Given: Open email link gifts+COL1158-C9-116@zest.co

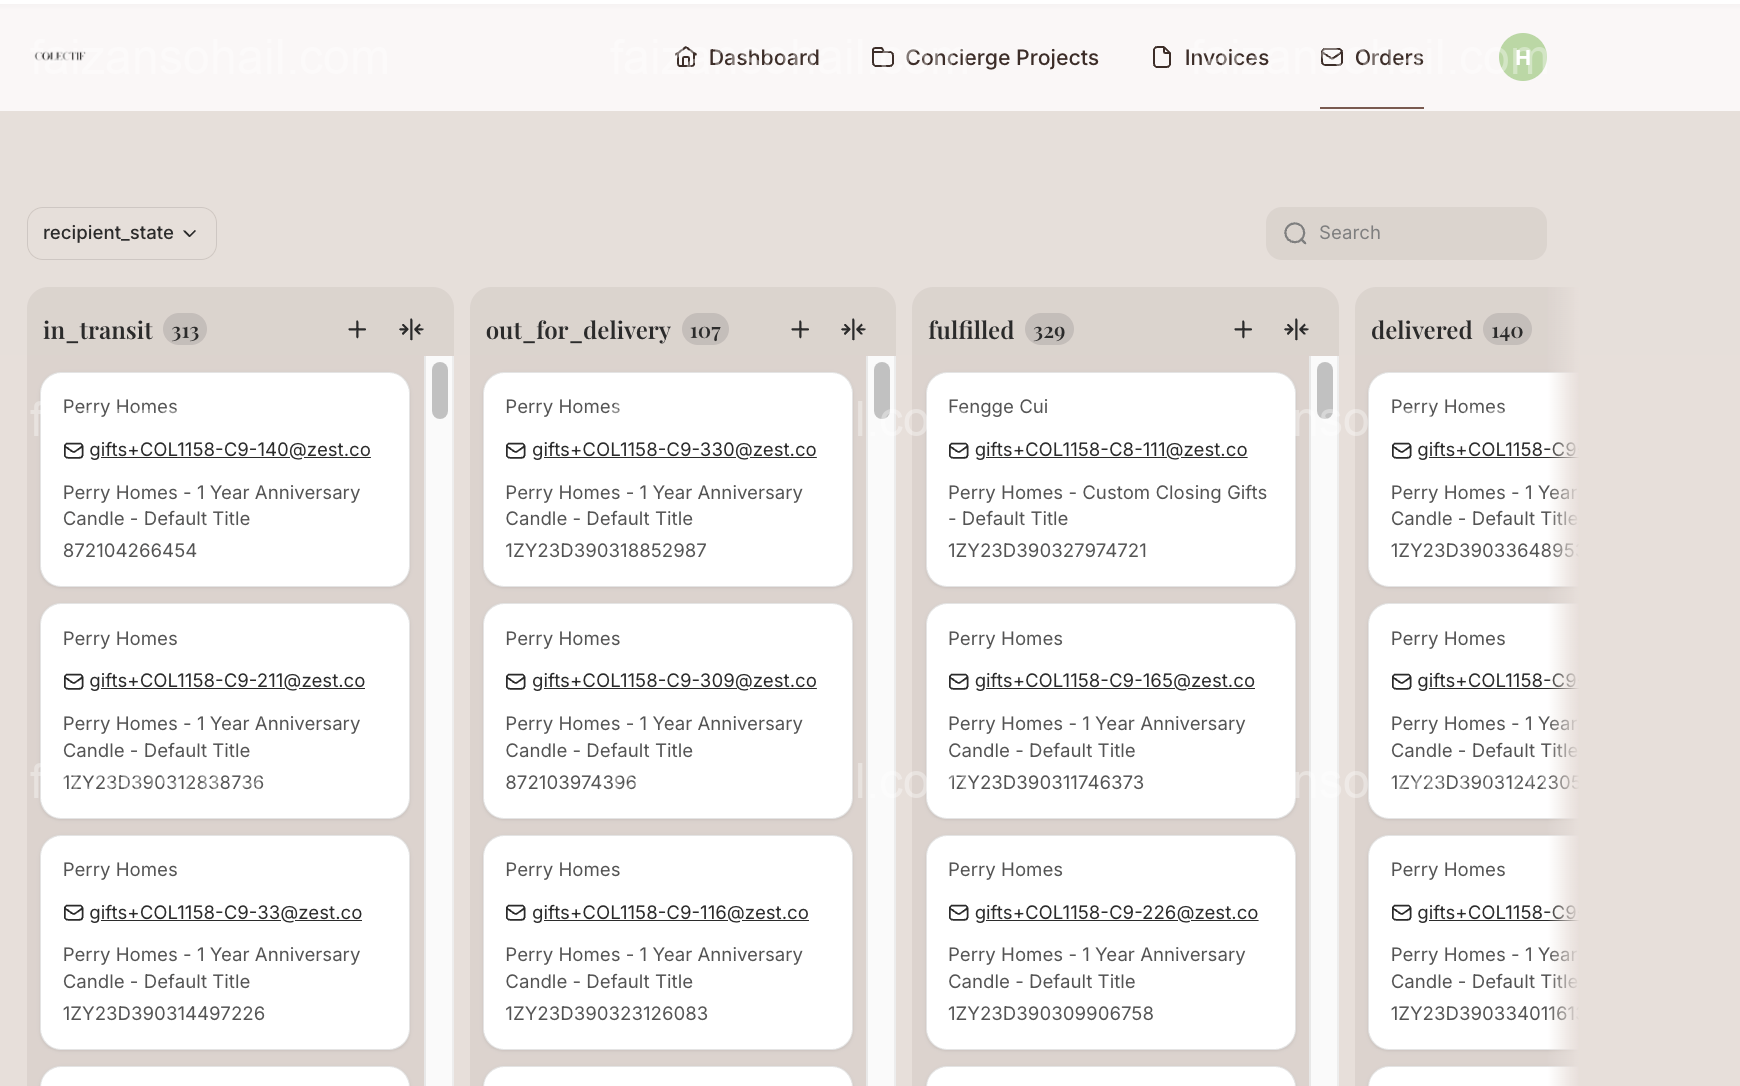Looking at the screenshot, I should (x=670, y=913).
